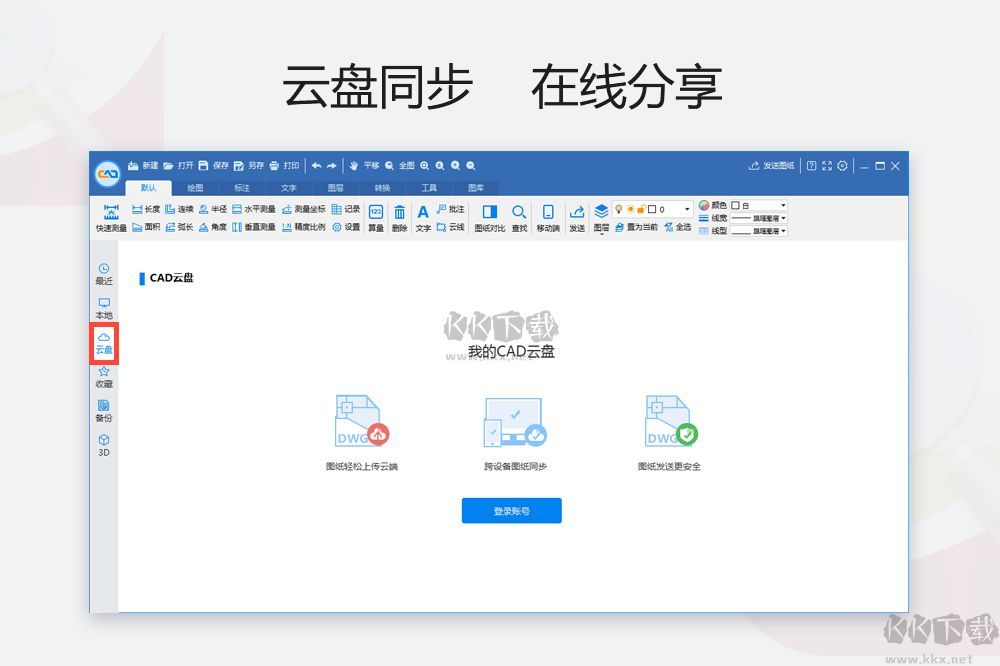The height and width of the screenshot is (666, 1000).
Task: Open the 工具 ribbon tab
Action: tap(430, 188)
